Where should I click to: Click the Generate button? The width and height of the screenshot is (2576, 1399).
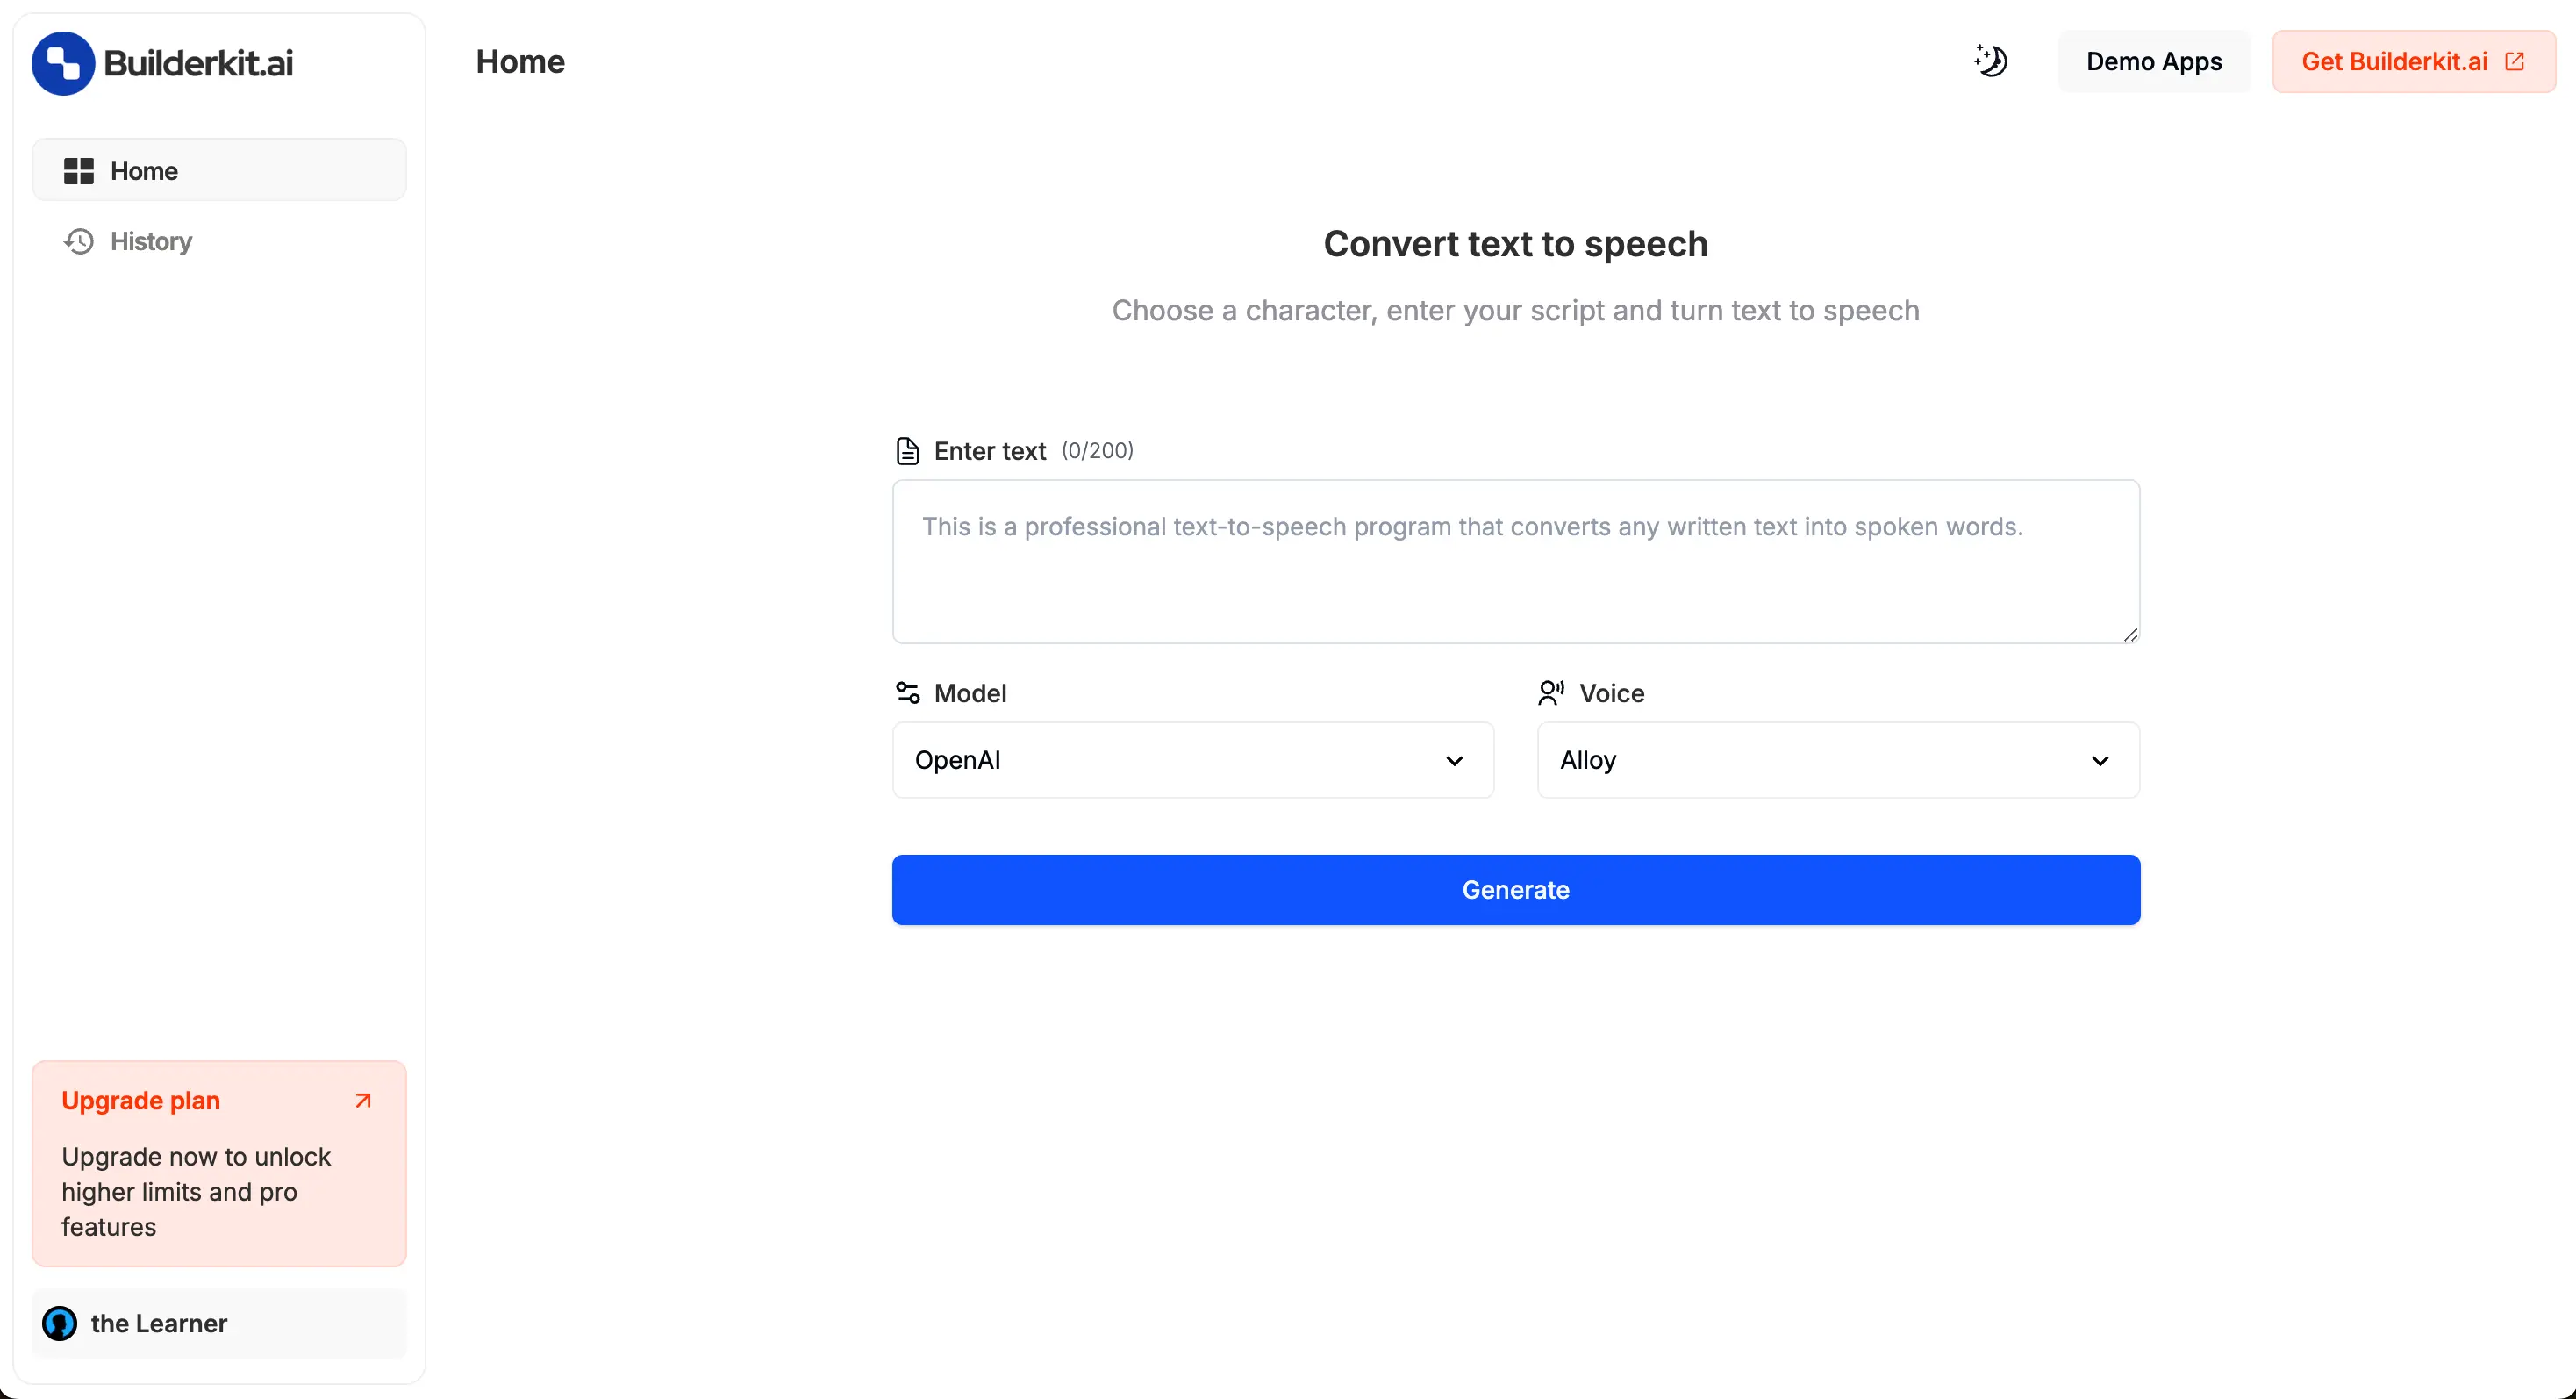point(1515,889)
